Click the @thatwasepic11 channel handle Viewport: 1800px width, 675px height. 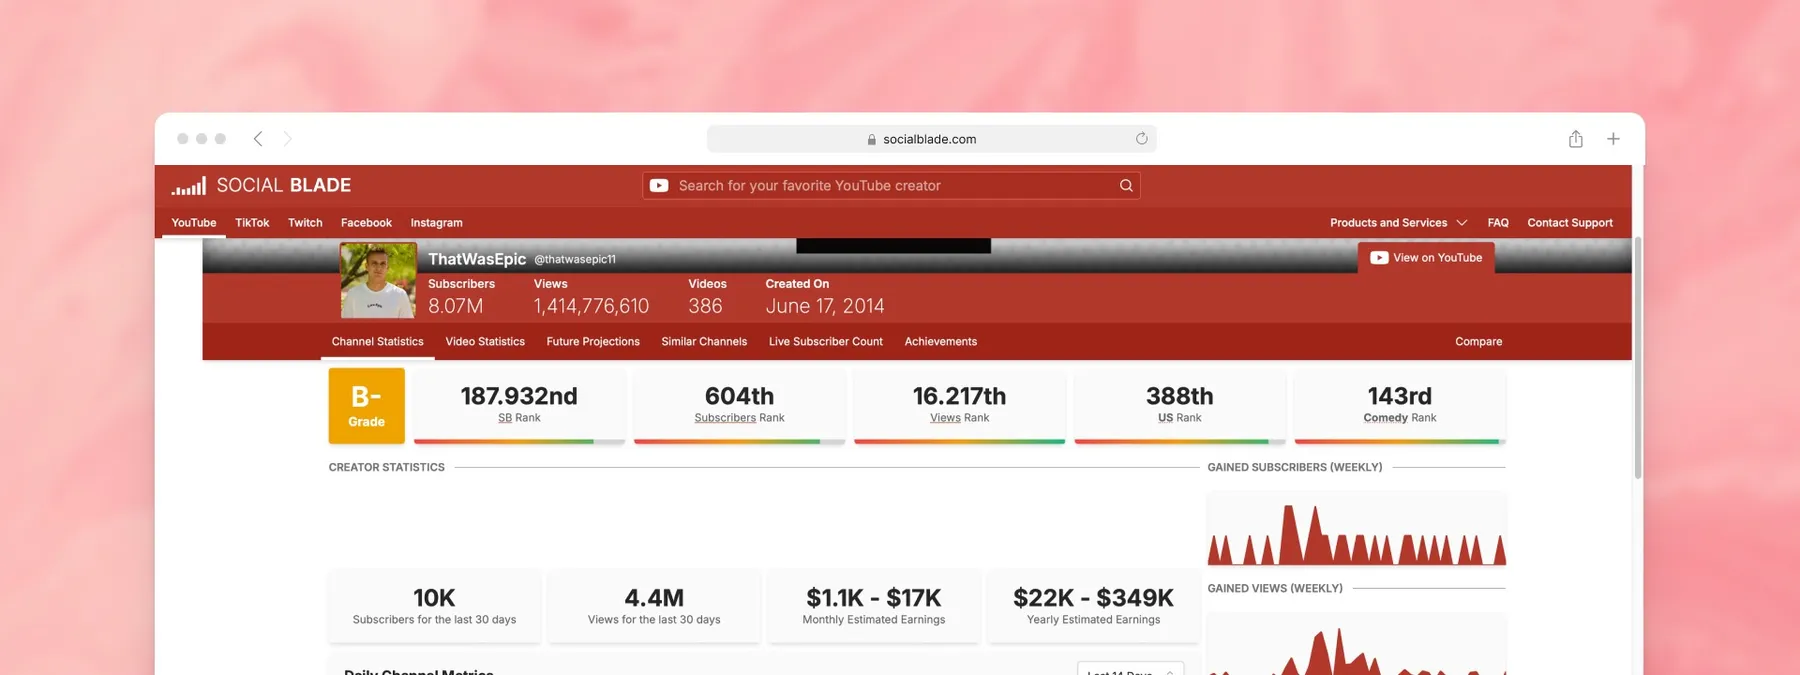pos(575,260)
